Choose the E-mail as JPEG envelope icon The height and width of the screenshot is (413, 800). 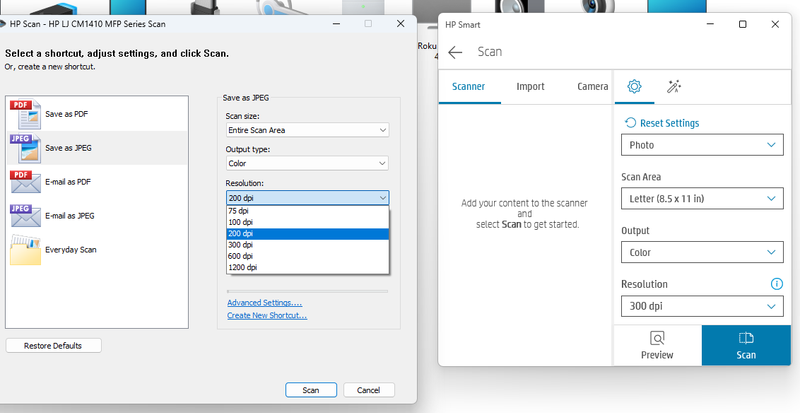point(25,215)
